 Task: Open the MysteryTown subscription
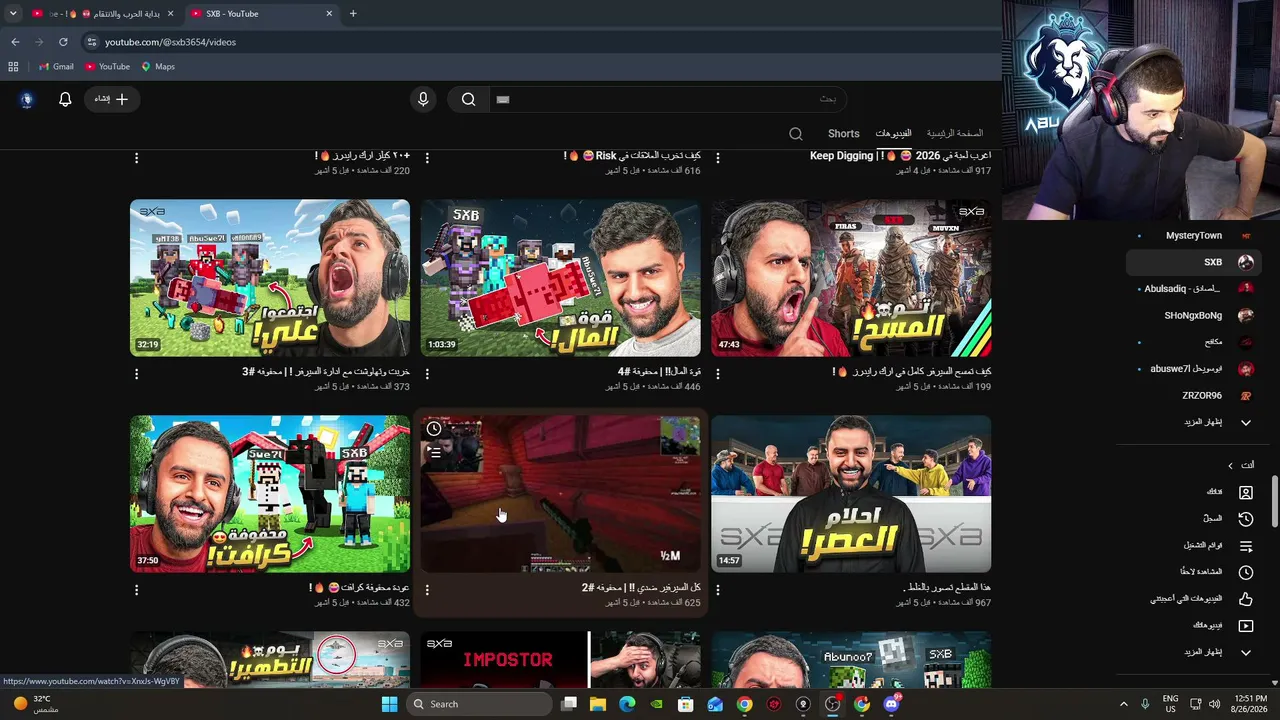pos(1194,236)
